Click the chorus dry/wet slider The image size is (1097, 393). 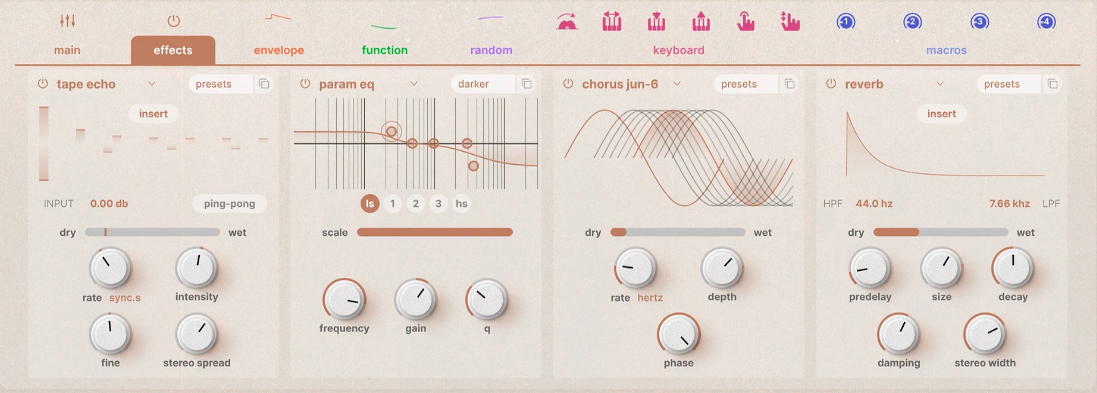click(678, 232)
